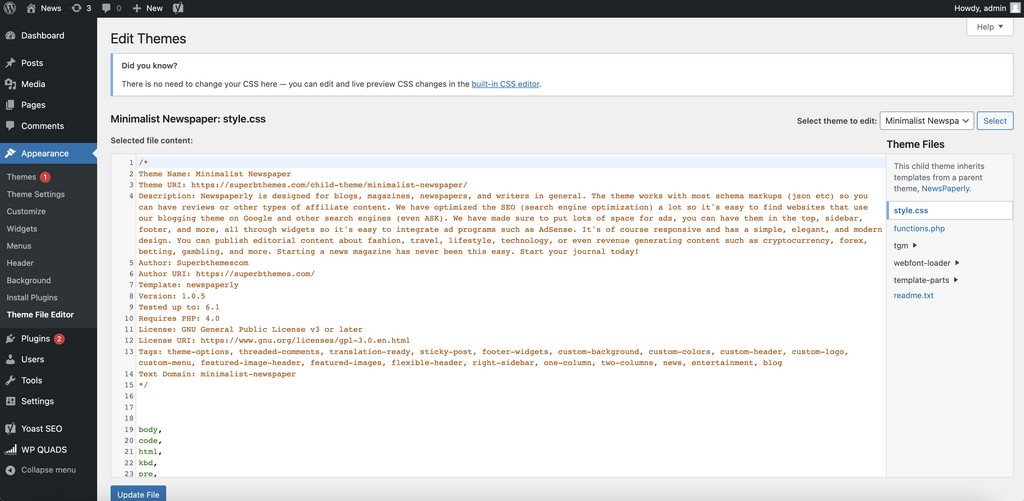Open the comments bubble icon in admin bar
Viewport: 1024px width, 501px height.
pyautogui.click(x=107, y=8)
